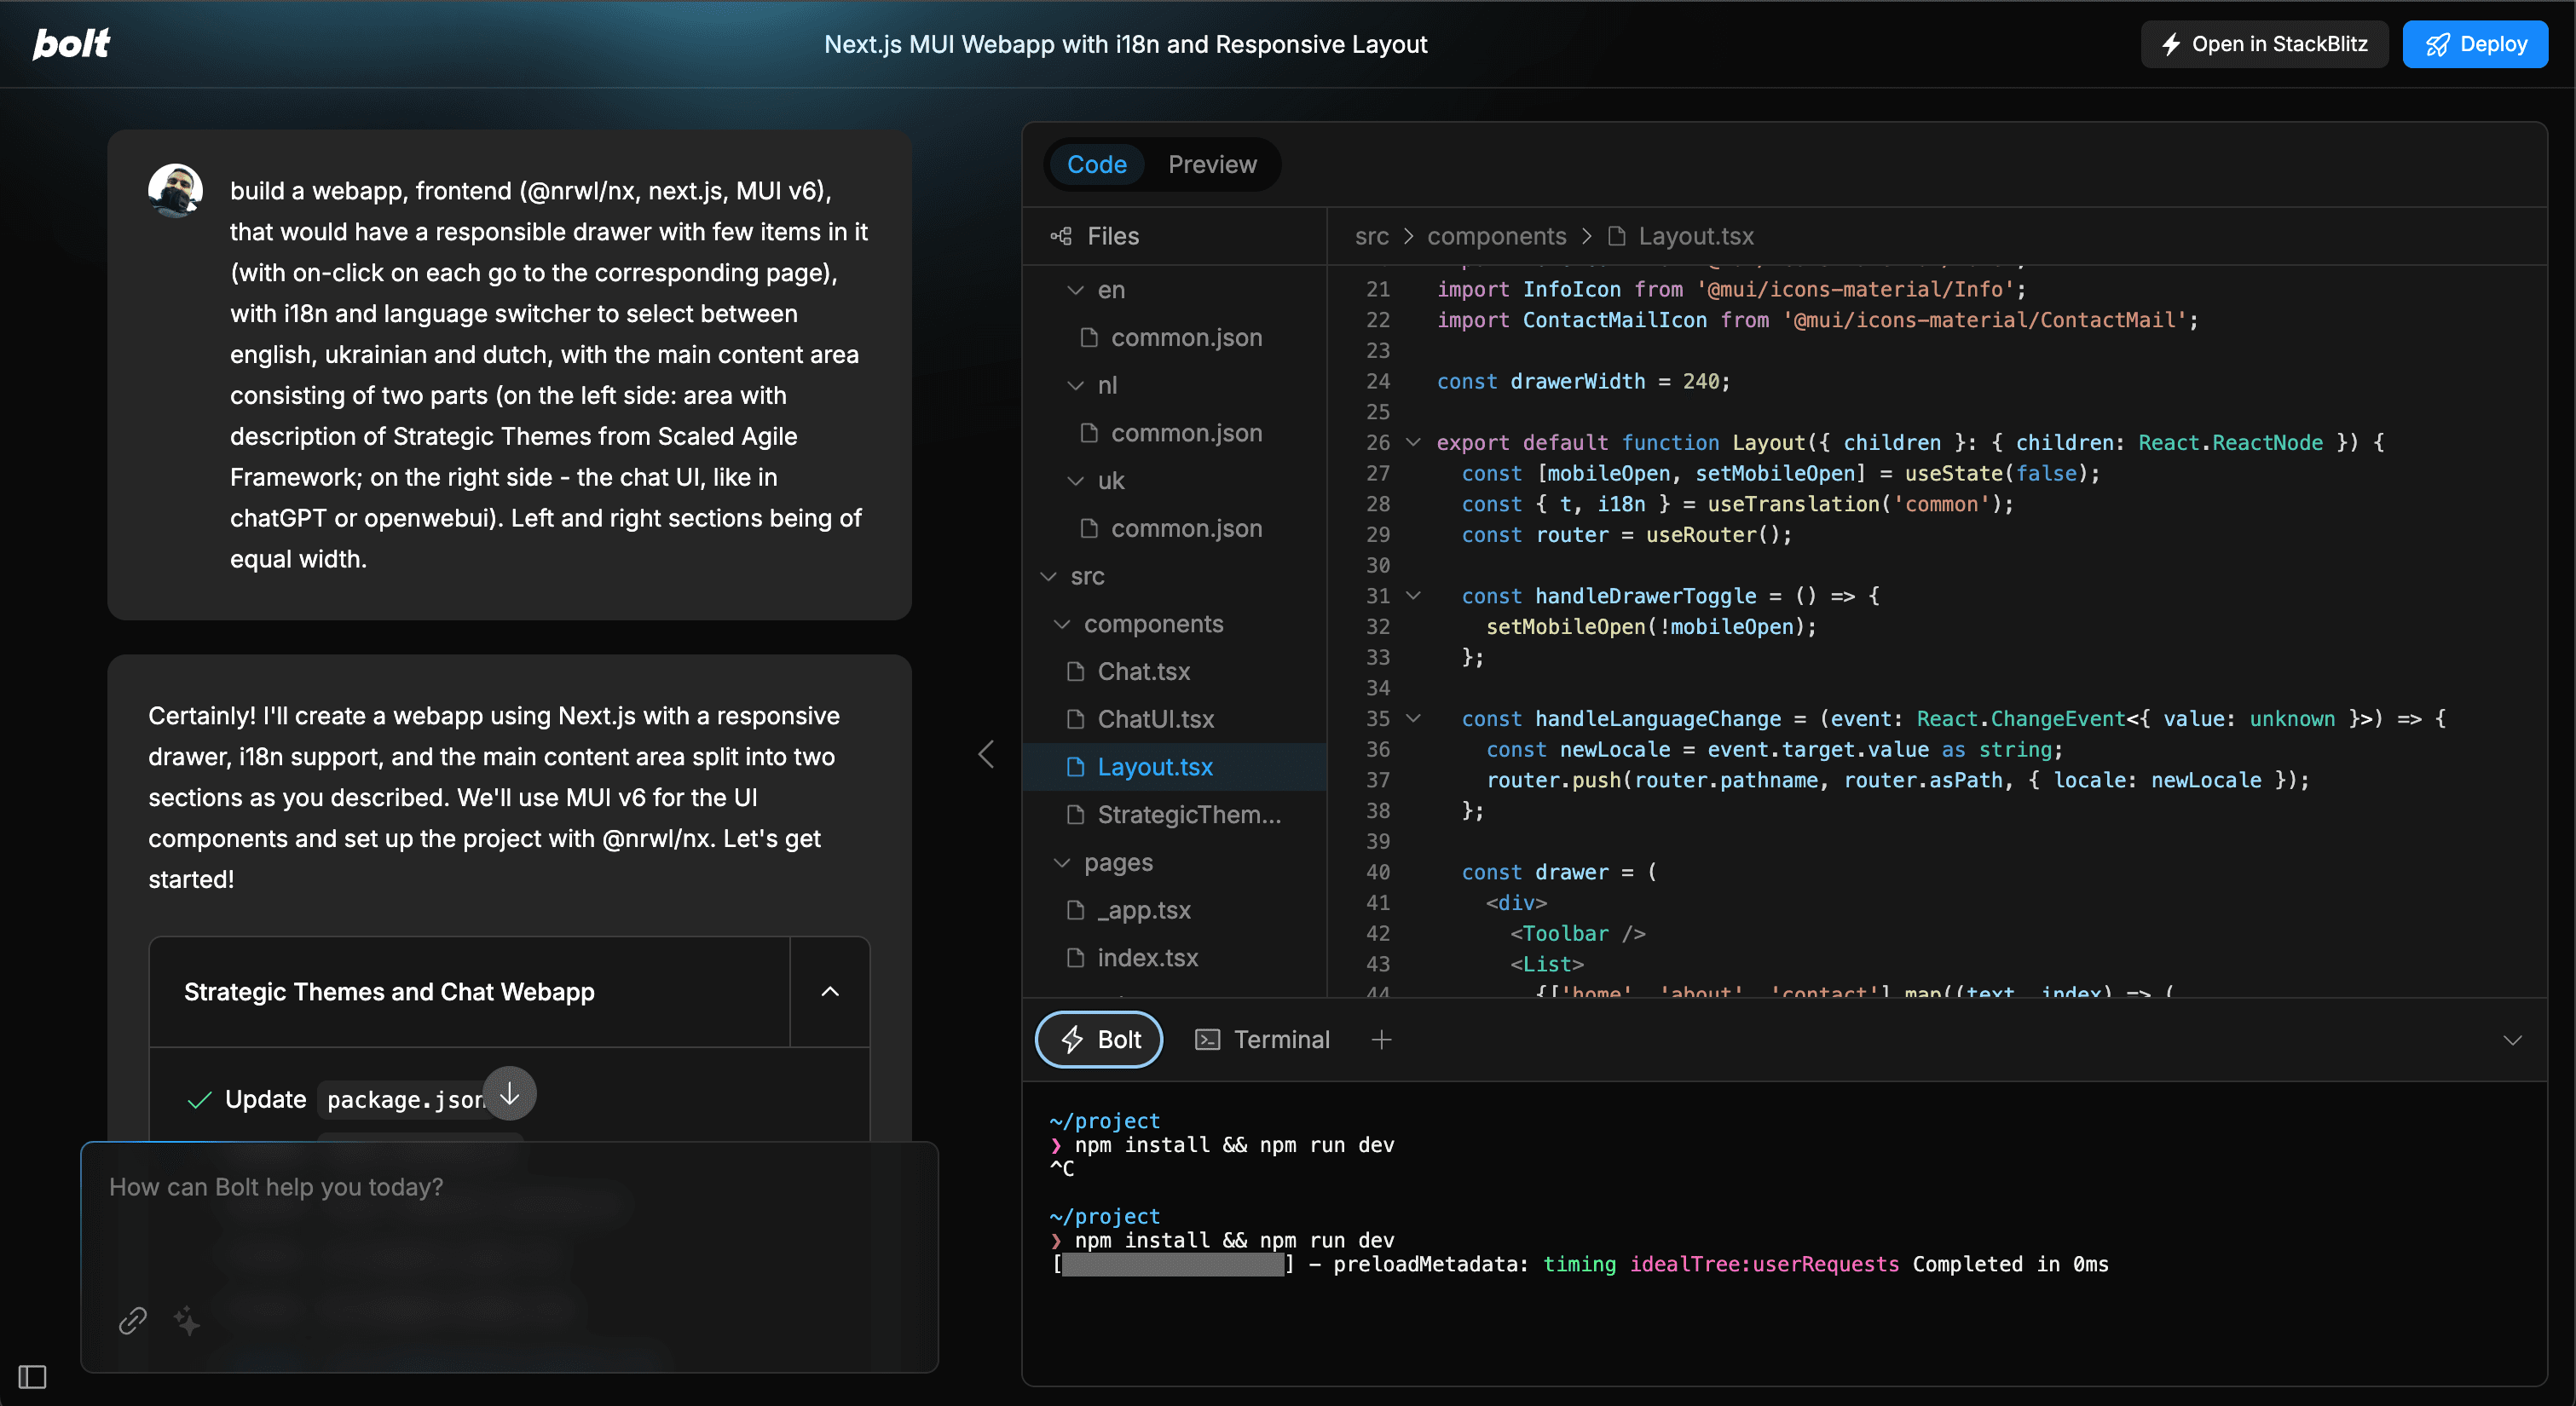Add a new terminal with plus icon
Screen dimensions: 2576x1406
pos(1381,1040)
